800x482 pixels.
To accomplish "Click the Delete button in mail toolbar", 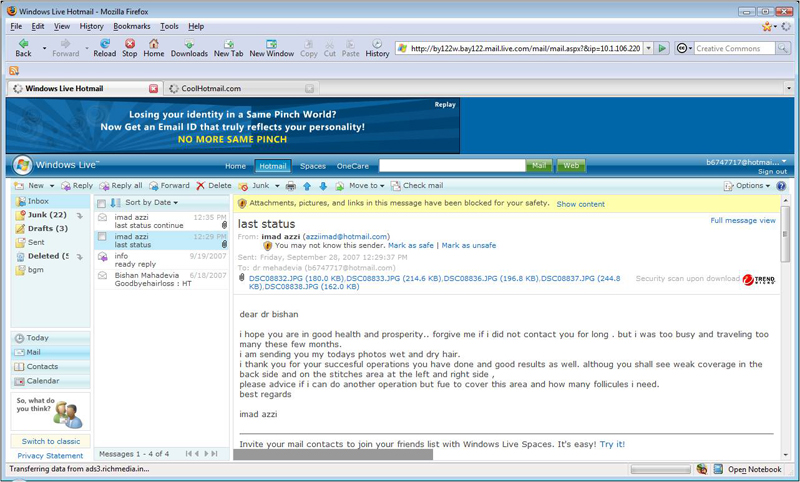I will pyautogui.click(x=214, y=186).
